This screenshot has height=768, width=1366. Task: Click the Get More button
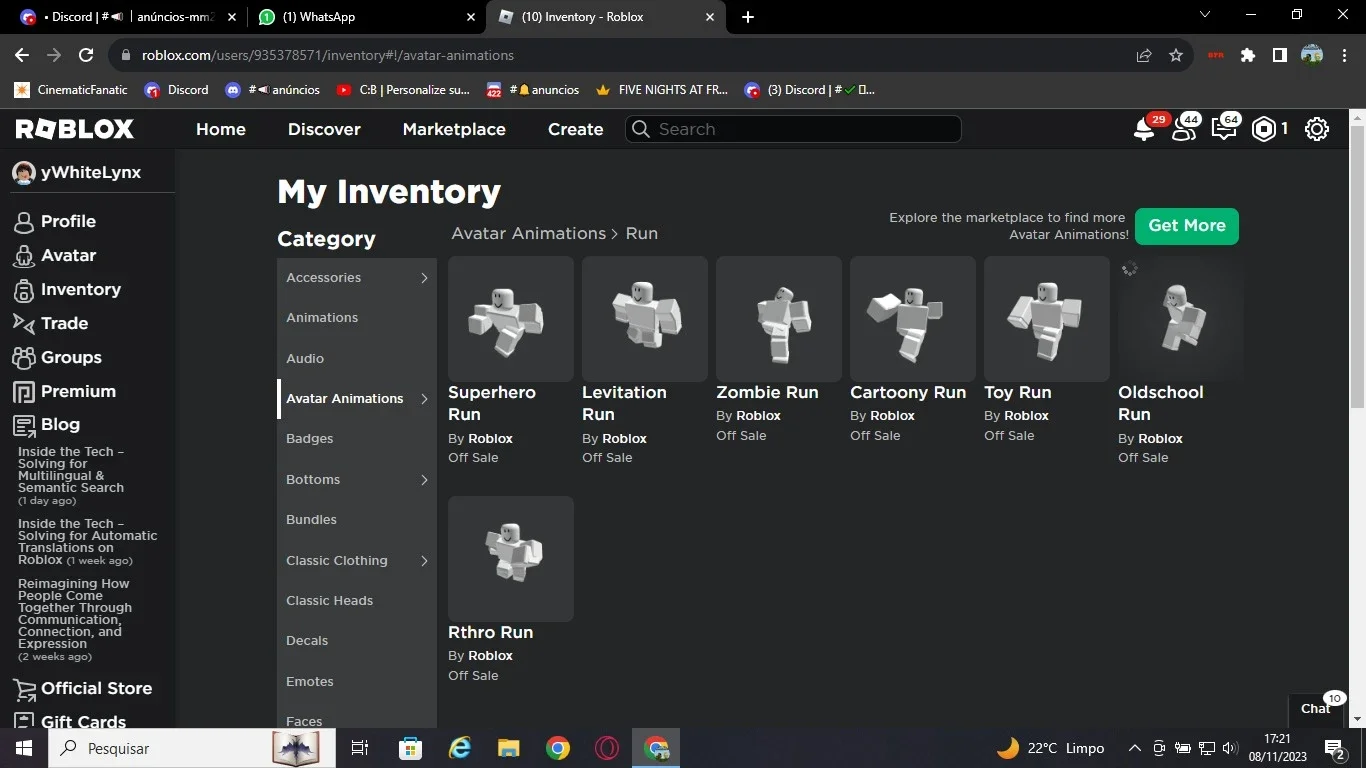point(1187,226)
